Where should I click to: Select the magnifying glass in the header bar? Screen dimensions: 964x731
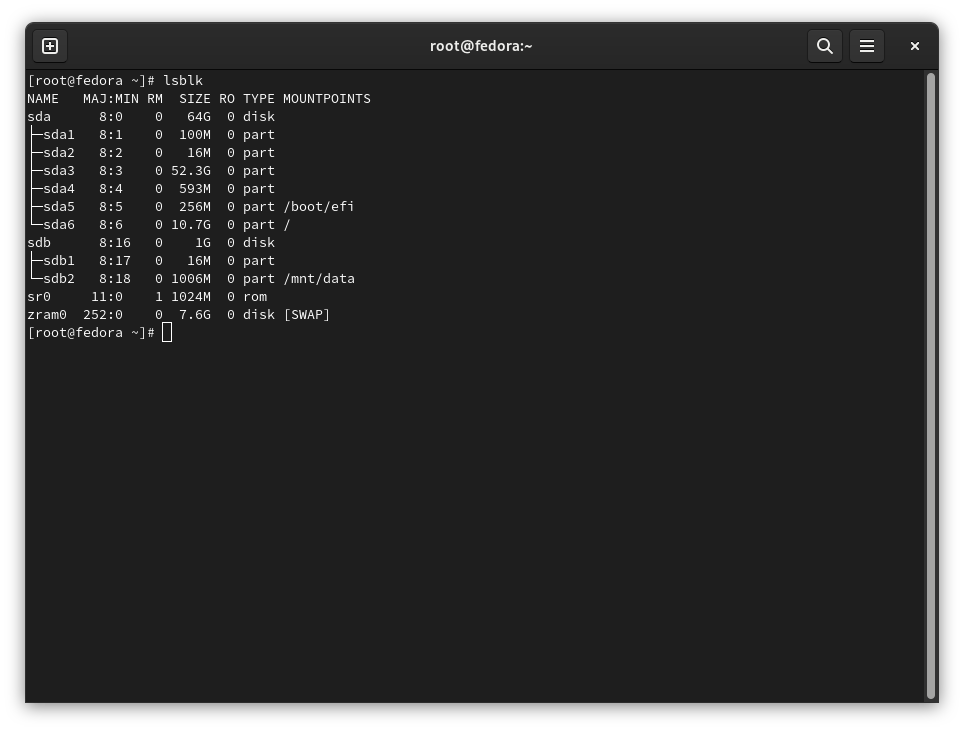point(824,46)
